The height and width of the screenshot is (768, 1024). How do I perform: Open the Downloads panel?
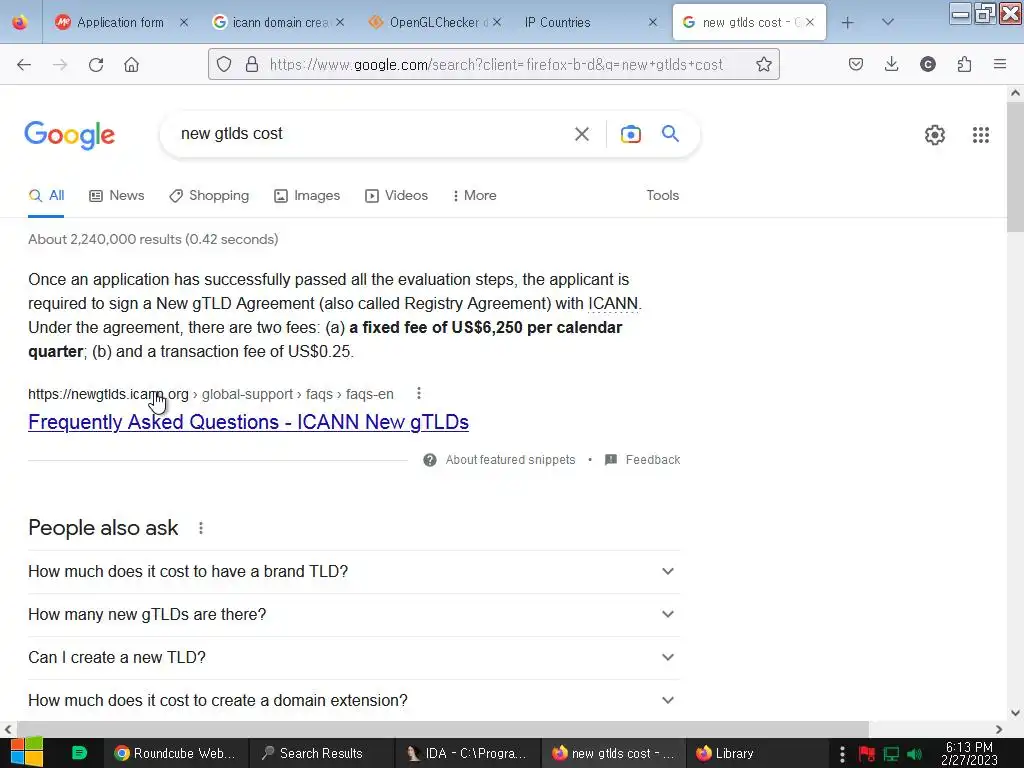[x=891, y=64]
